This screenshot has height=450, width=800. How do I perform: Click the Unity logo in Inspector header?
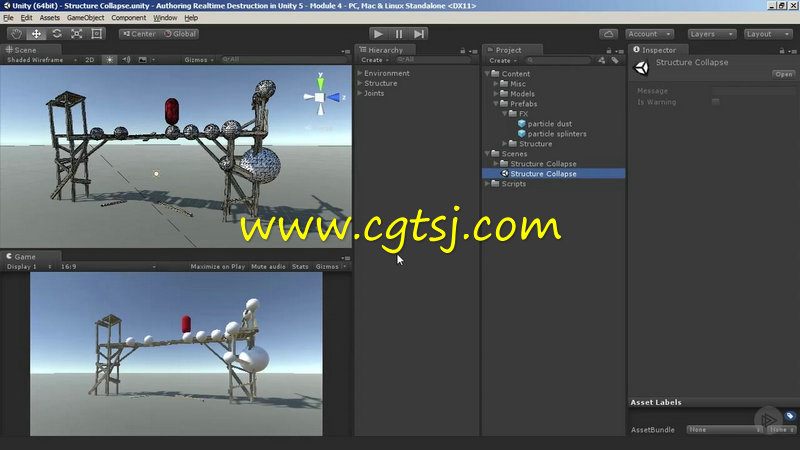click(x=641, y=68)
